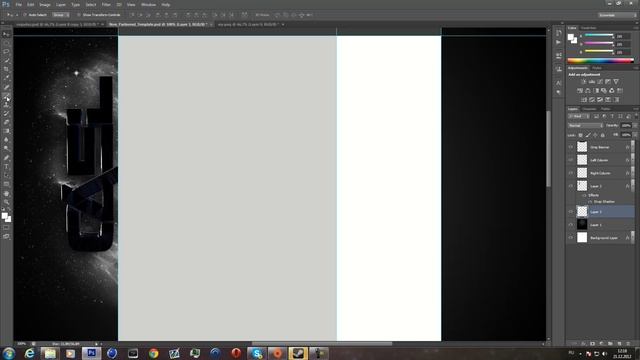
Task: Select the Rectangular Marquee tool
Action: click(6, 43)
